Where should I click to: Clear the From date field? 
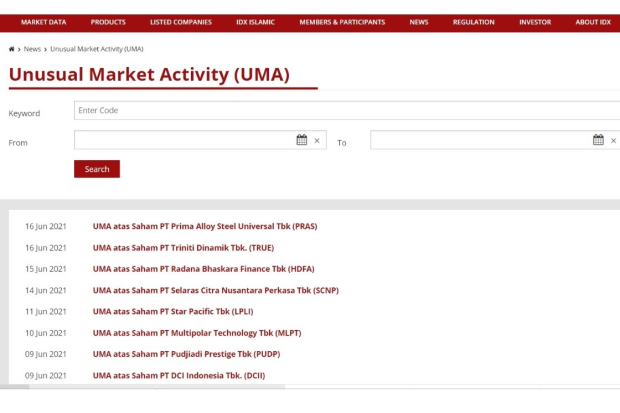[x=317, y=140]
